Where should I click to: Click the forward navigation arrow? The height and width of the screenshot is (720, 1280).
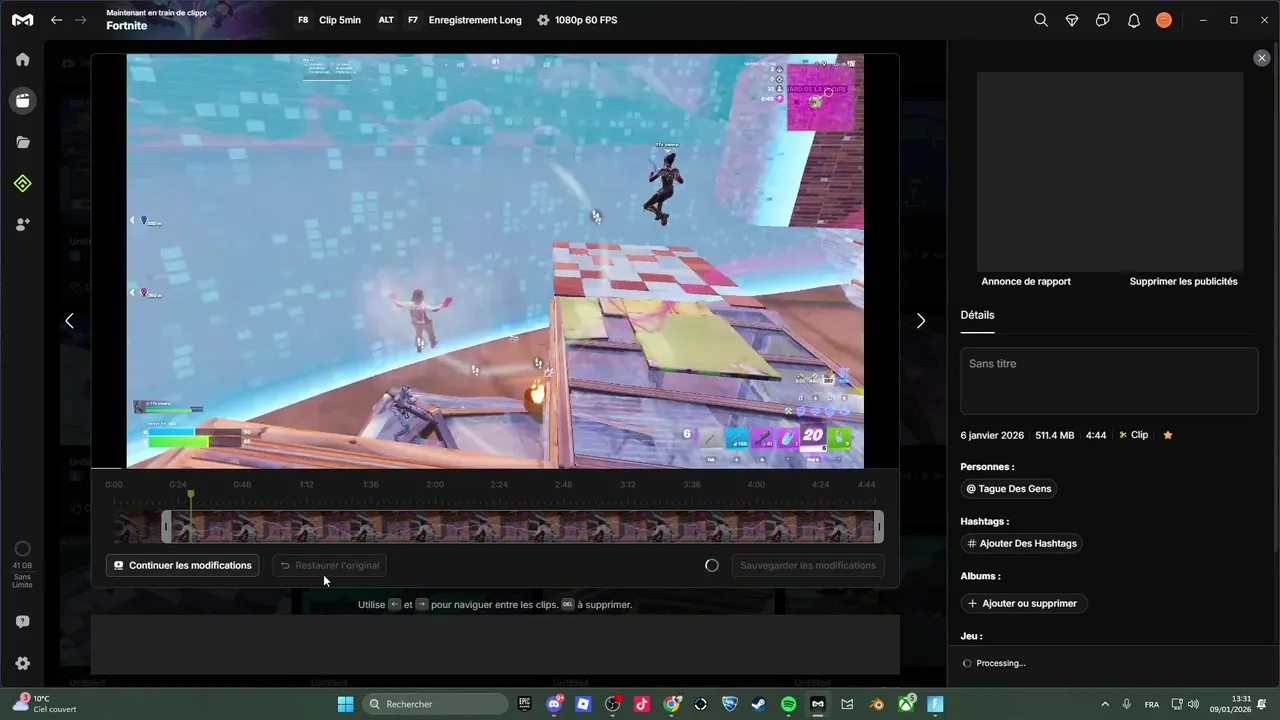[81, 20]
